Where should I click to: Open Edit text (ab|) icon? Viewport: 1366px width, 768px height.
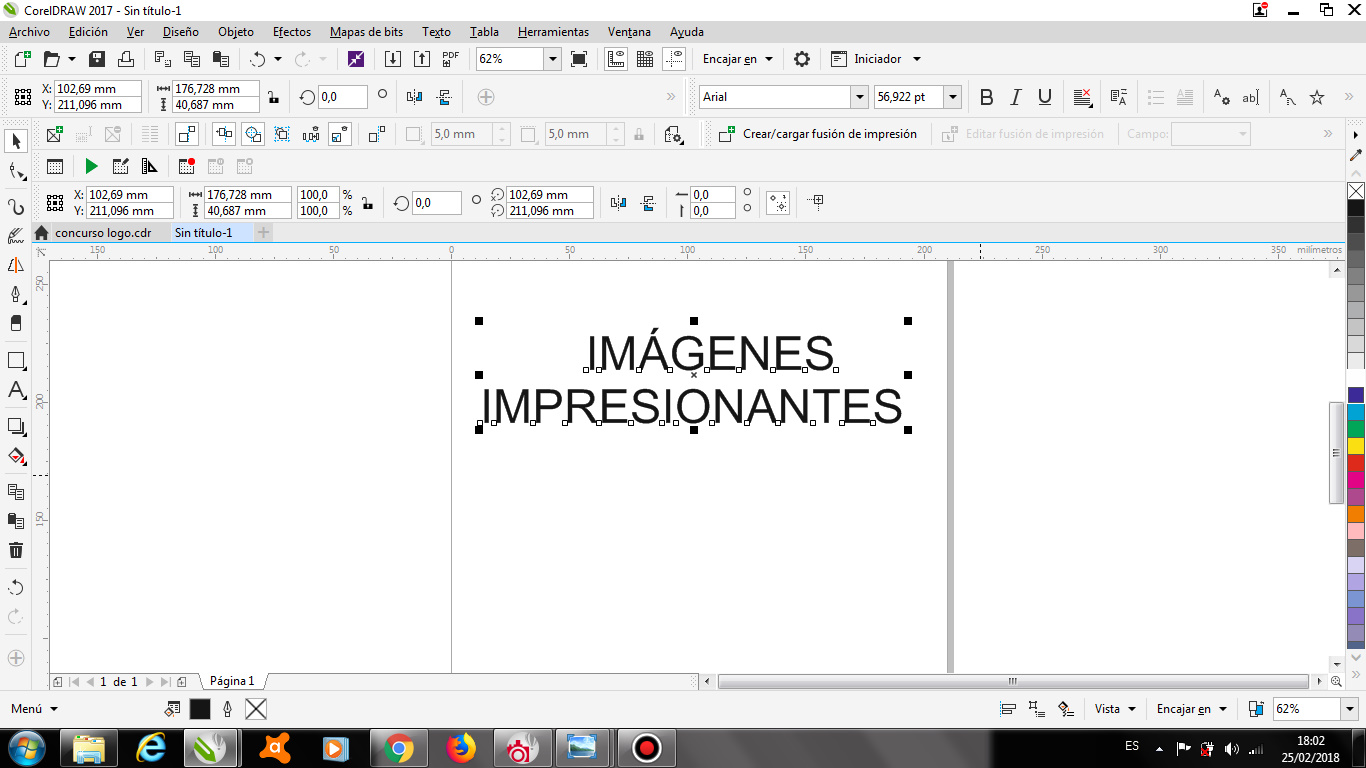tap(1250, 97)
